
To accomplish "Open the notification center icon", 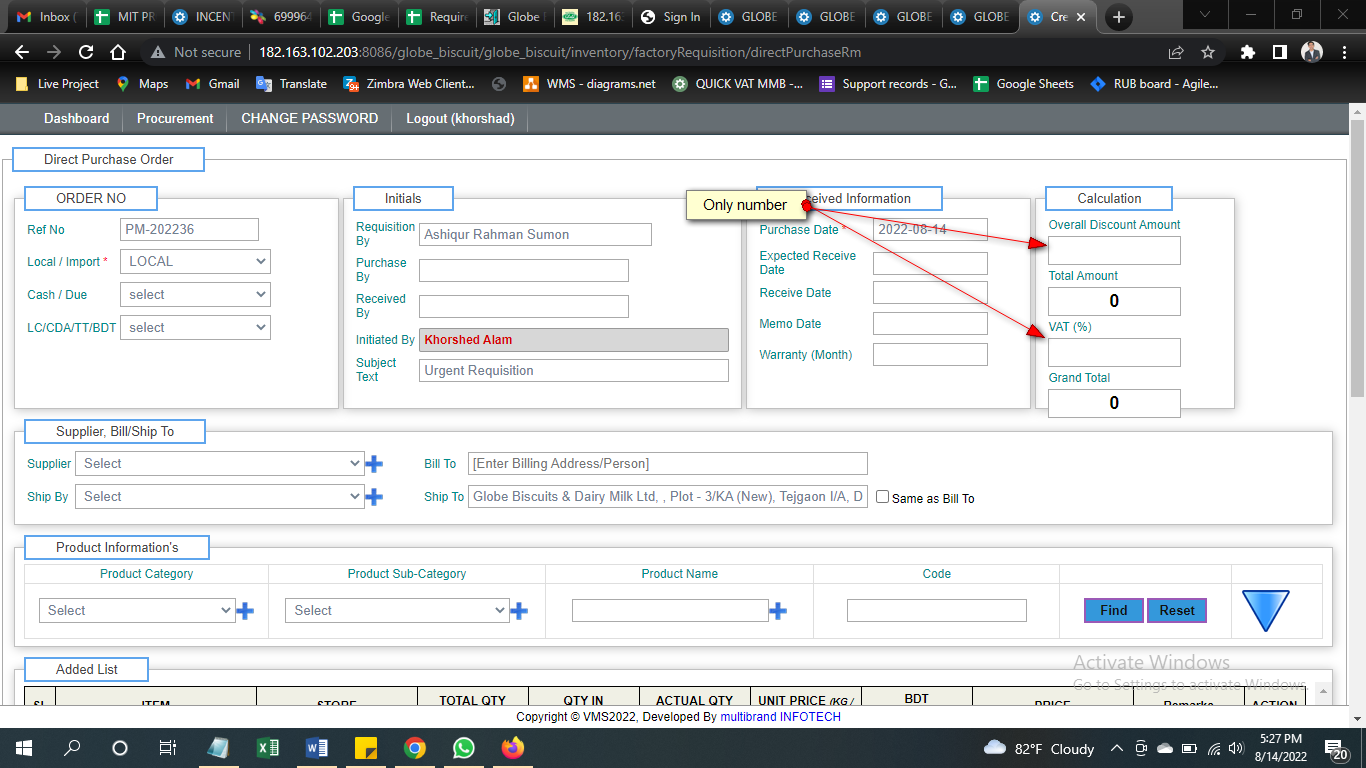I will pos(1337,748).
